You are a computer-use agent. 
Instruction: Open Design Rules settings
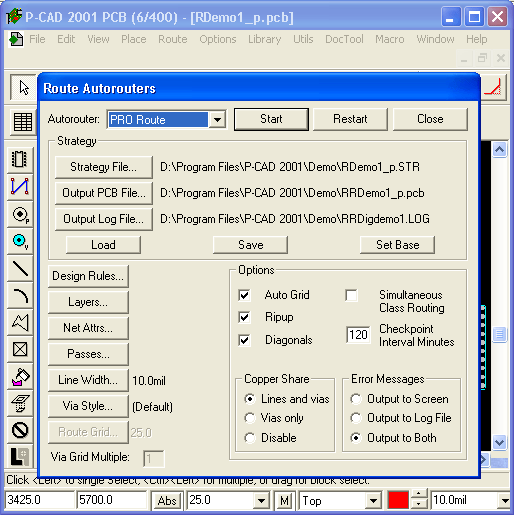click(x=88, y=276)
